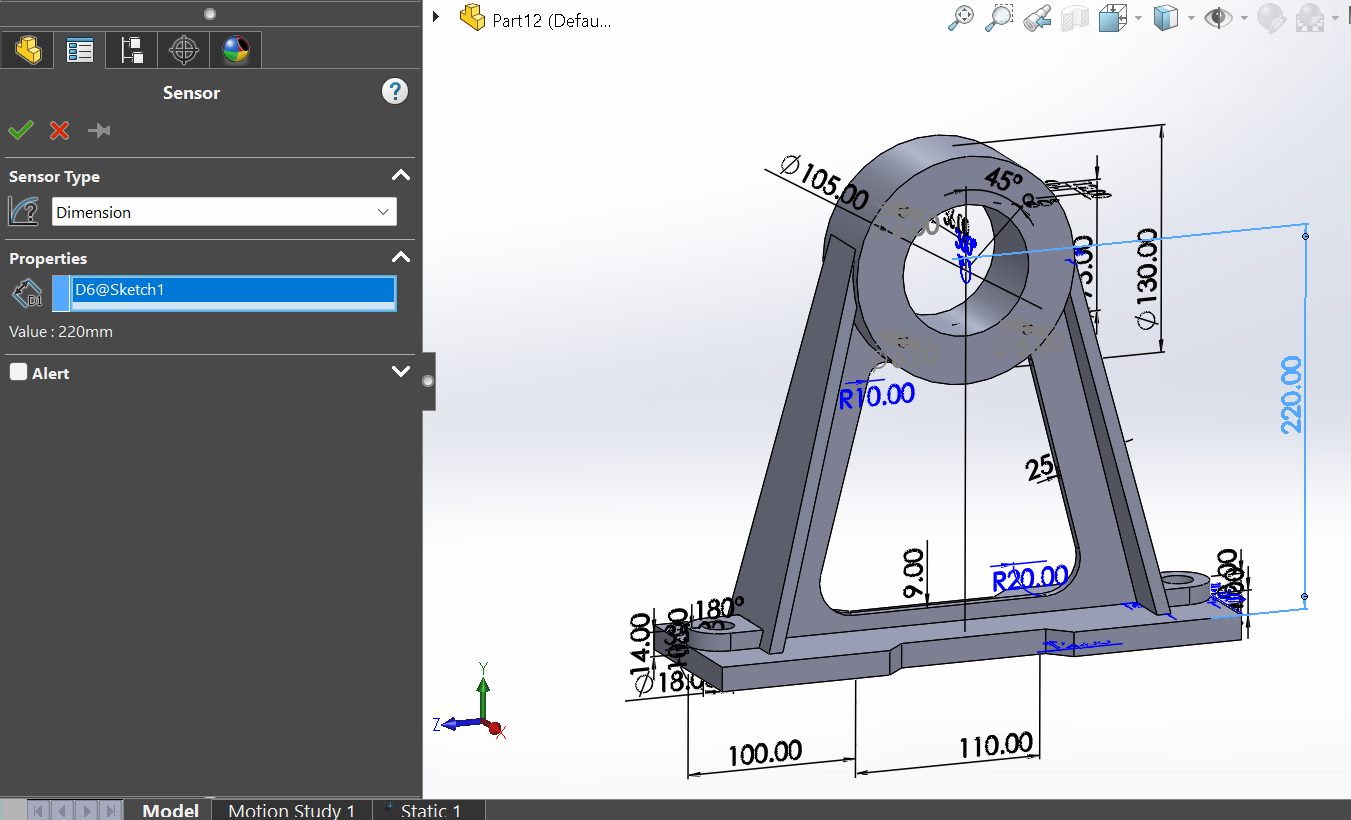Switch to the Motion Study 1 tab
The height and width of the screenshot is (820, 1351).
tap(291, 810)
